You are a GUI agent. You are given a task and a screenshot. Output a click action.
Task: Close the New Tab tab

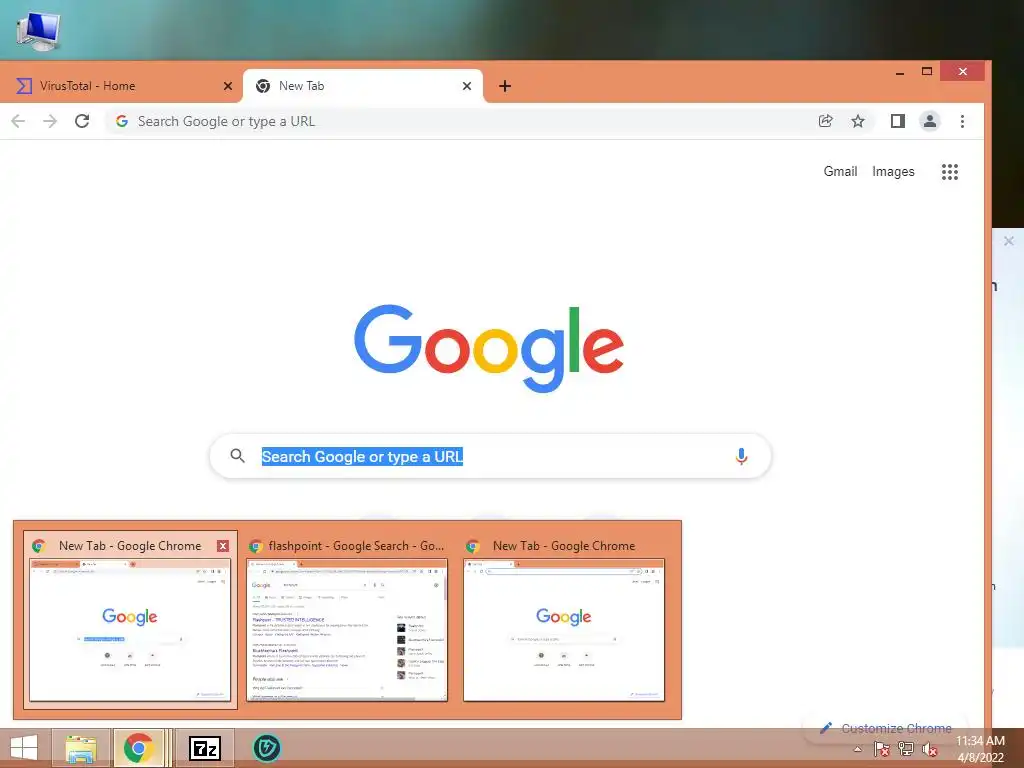pos(466,86)
